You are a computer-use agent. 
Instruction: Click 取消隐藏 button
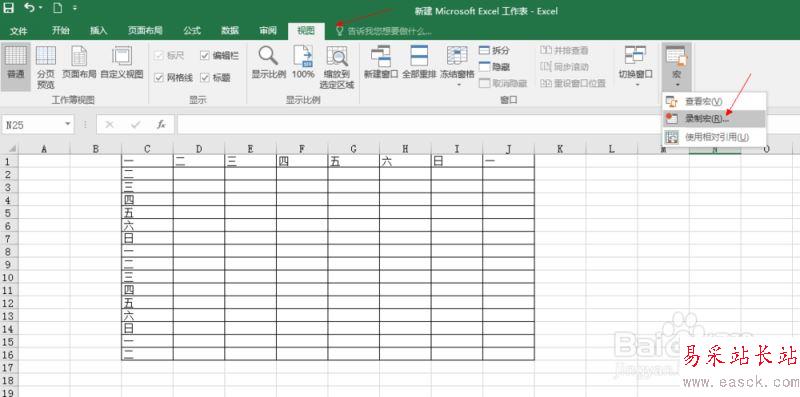pos(503,83)
